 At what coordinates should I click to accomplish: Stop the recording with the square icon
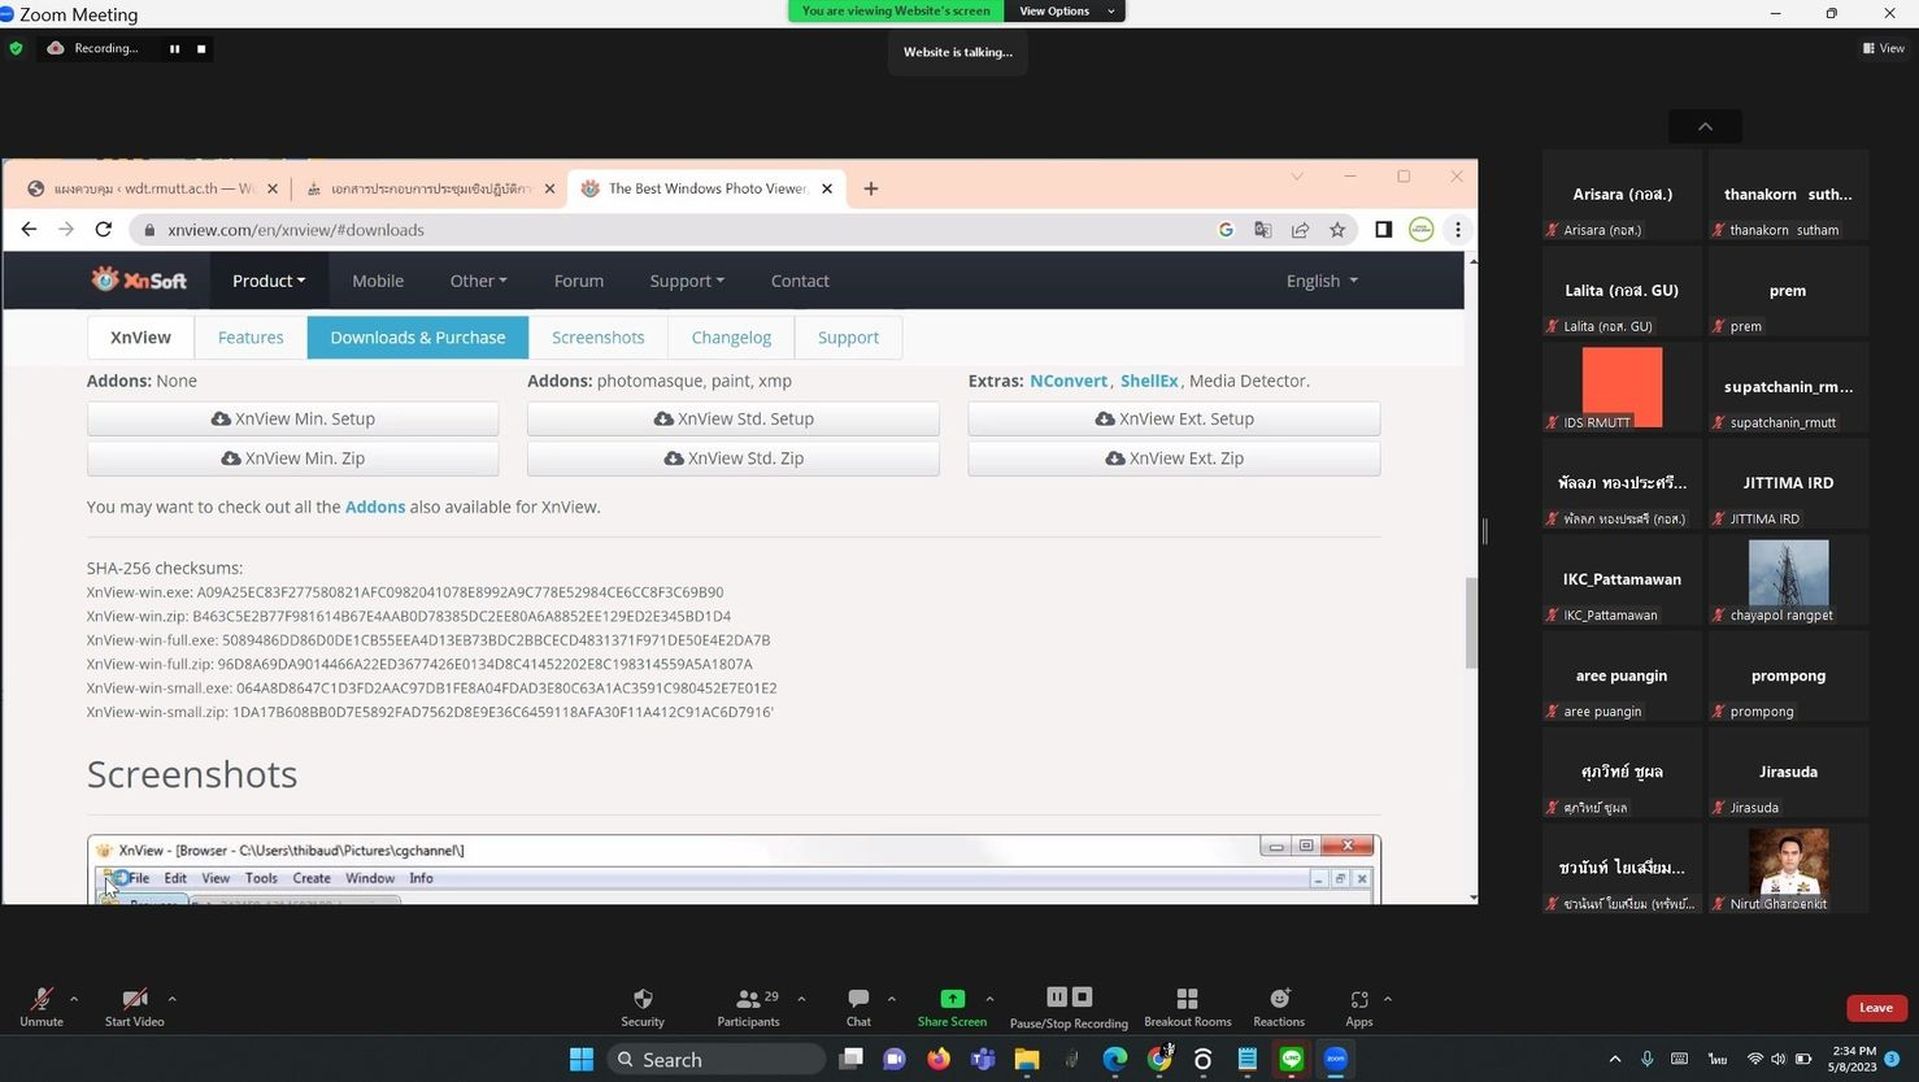click(x=201, y=48)
